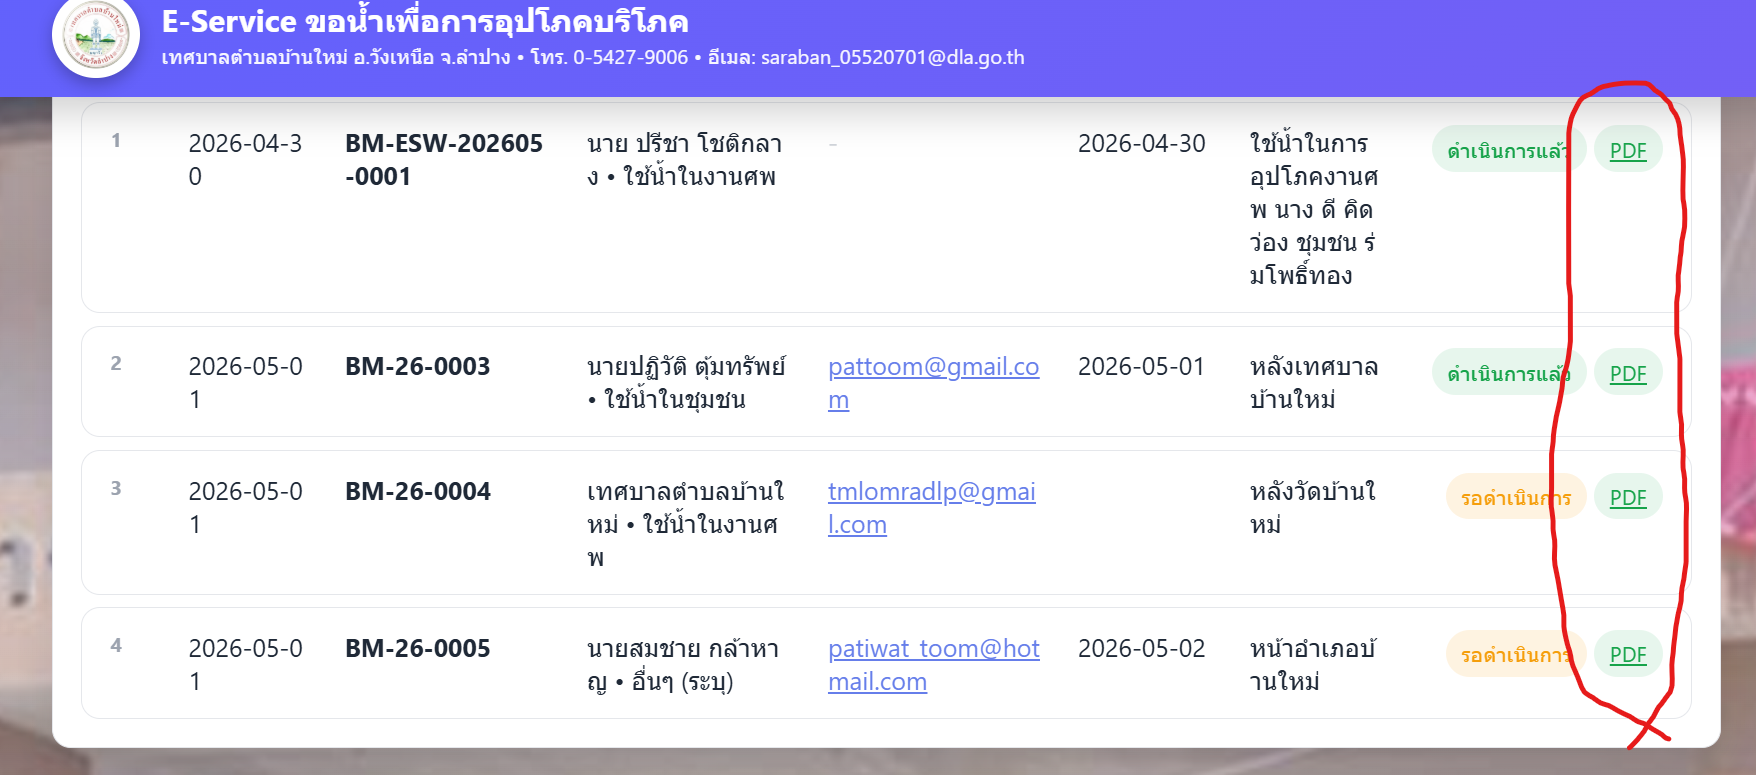1756x775 pixels.
Task: Select request number BM-26-0003
Action: coord(418,367)
